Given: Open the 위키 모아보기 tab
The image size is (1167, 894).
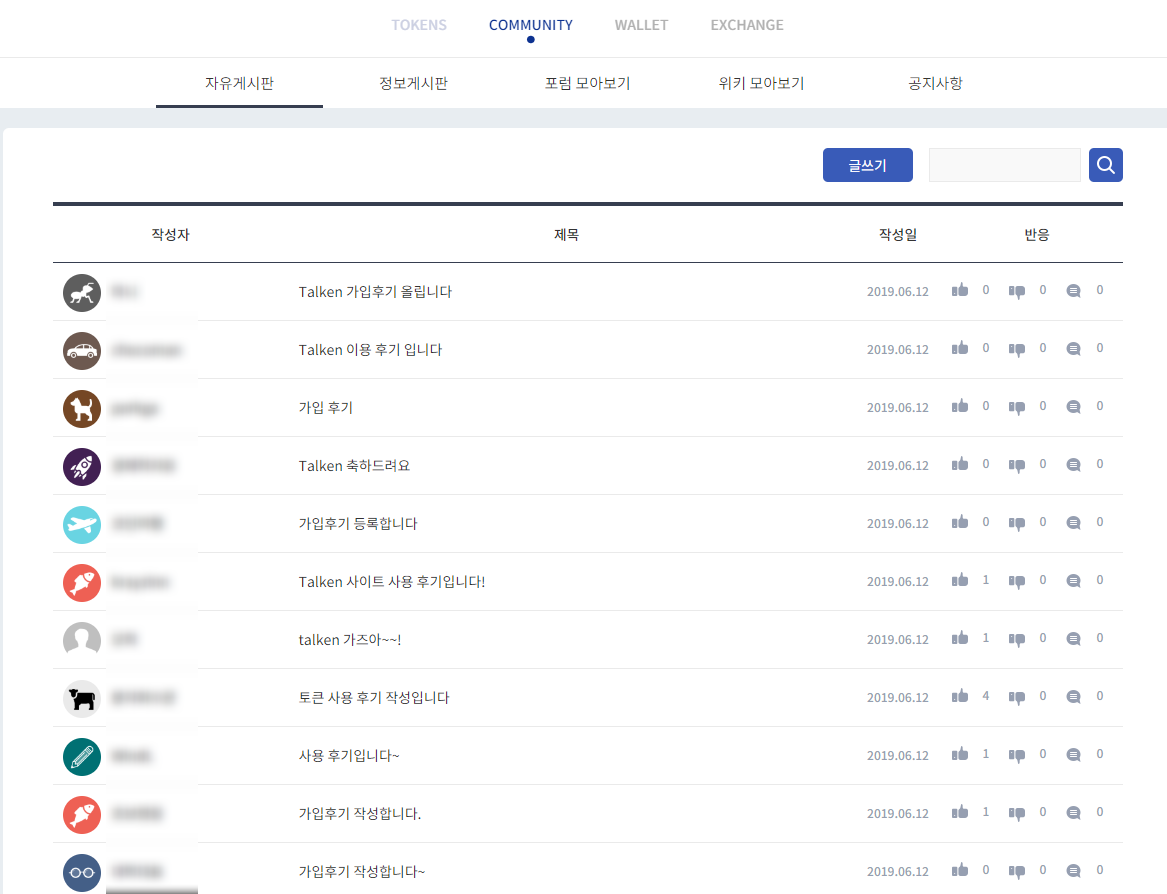Looking at the screenshot, I should click(761, 83).
